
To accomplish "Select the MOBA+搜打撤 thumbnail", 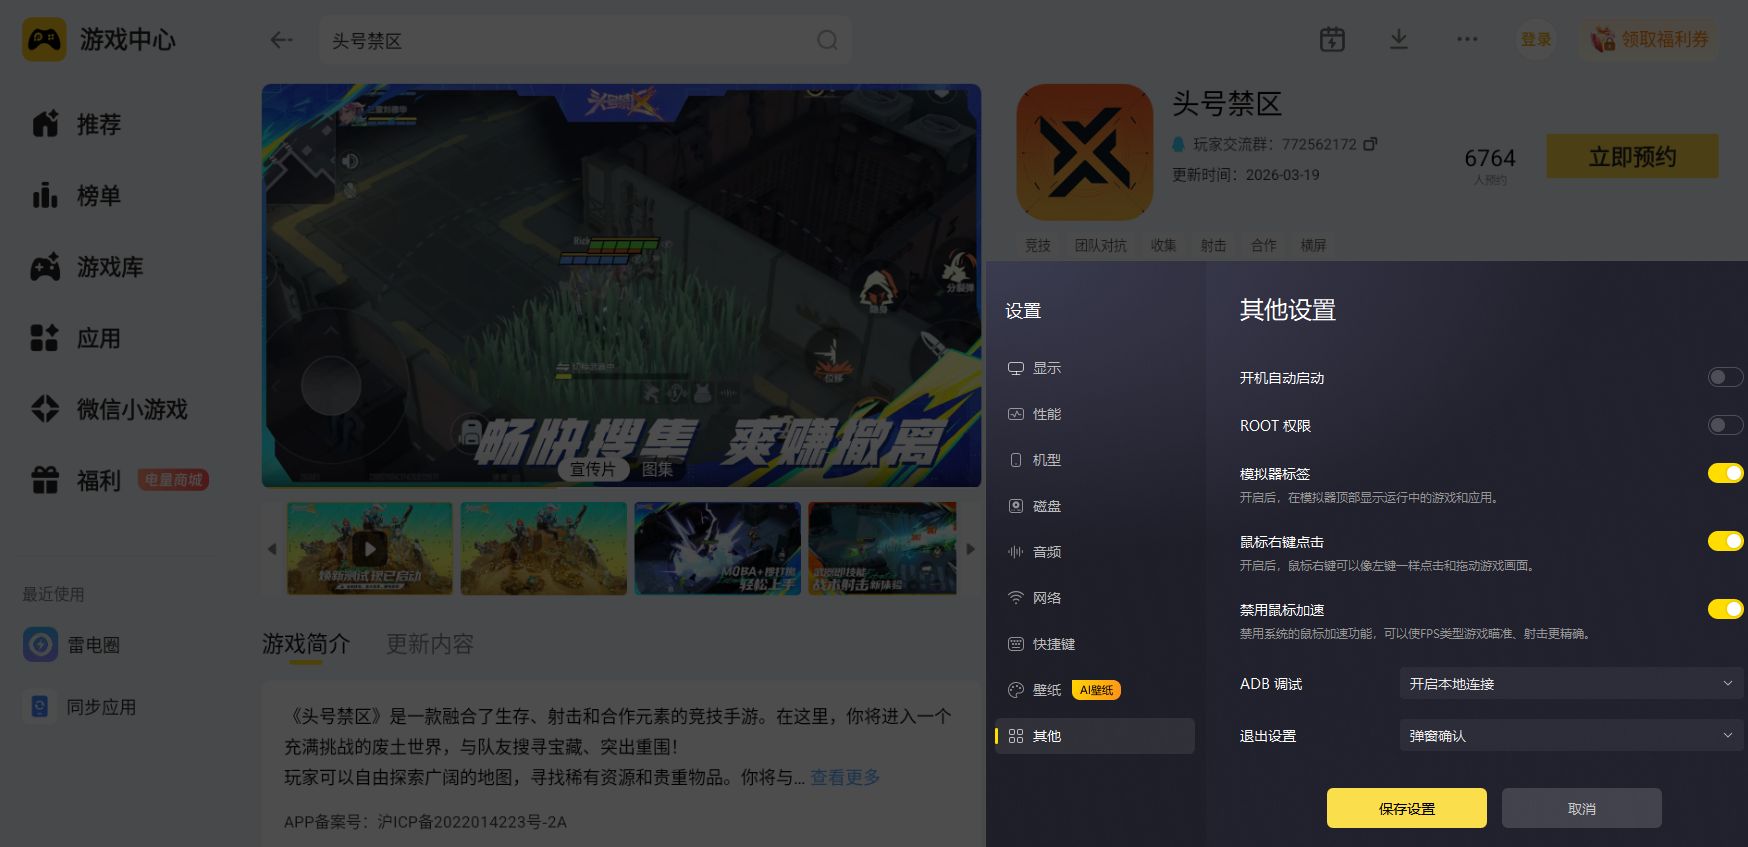I will click(718, 548).
